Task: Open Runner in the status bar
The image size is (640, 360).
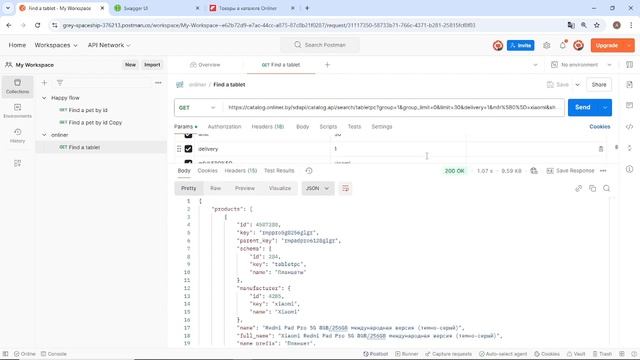Action: pyautogui.click(x=407, y=354)
